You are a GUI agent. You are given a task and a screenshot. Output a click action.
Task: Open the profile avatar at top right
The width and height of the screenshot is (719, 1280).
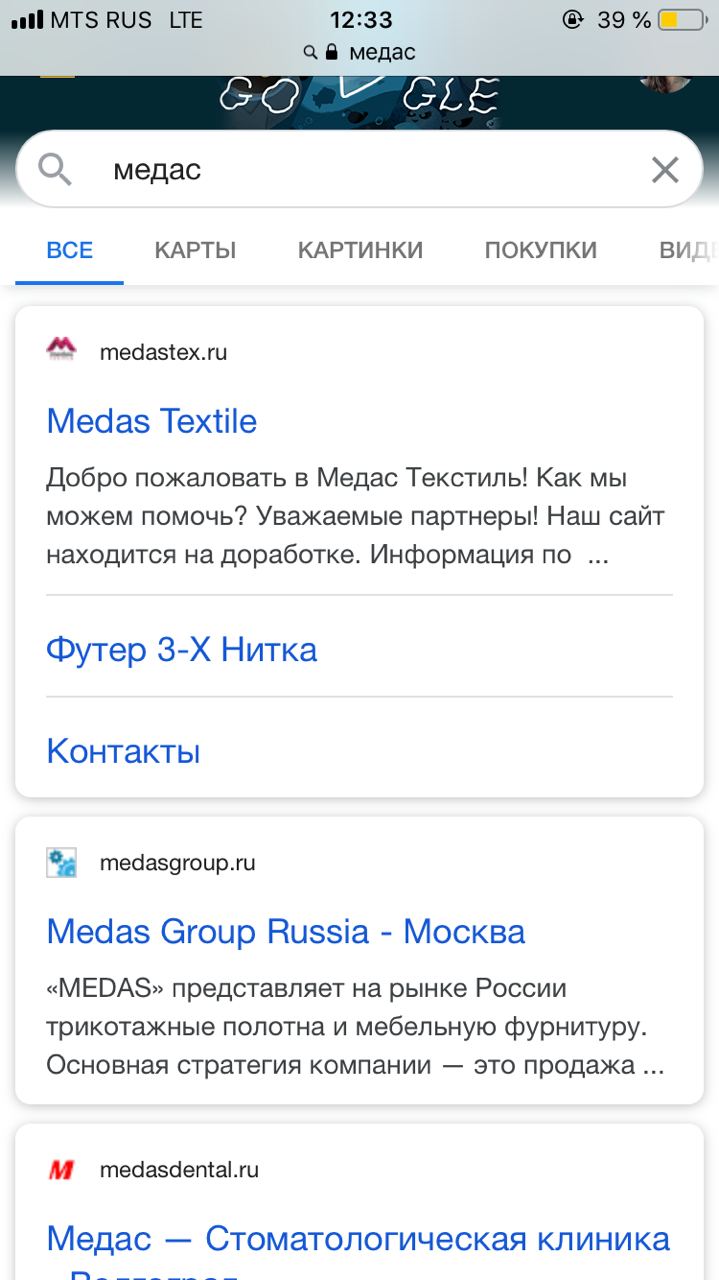(x=665, y=85)
